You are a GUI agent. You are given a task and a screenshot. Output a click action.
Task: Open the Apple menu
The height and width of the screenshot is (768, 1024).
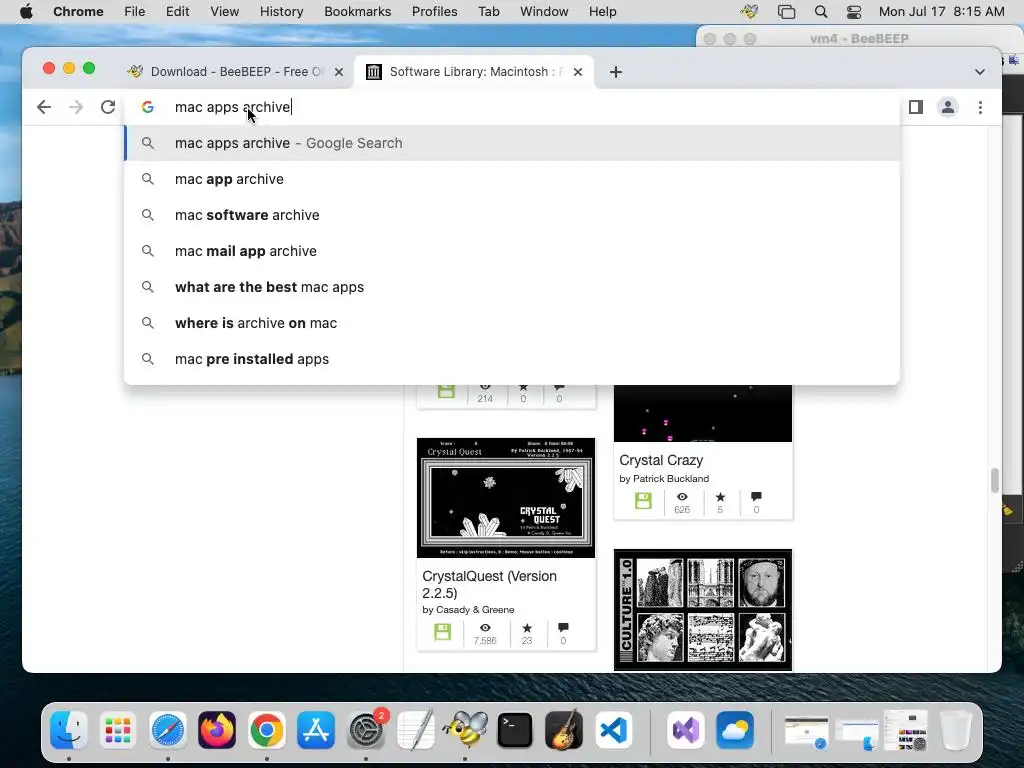point(26,11)
